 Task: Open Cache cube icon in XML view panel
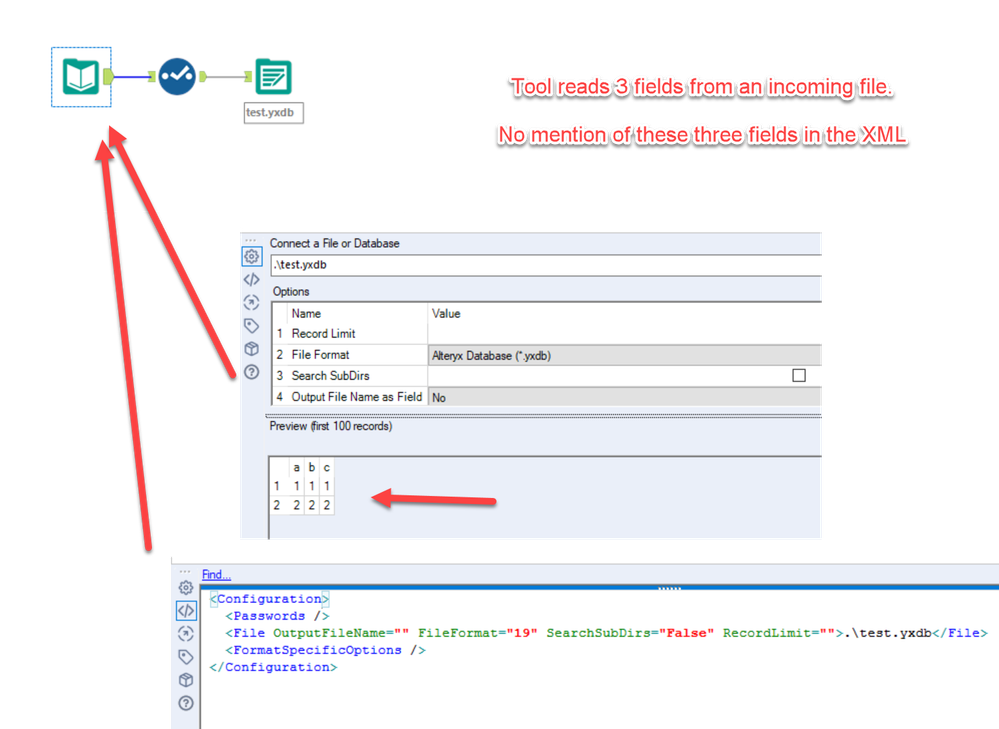186,680
